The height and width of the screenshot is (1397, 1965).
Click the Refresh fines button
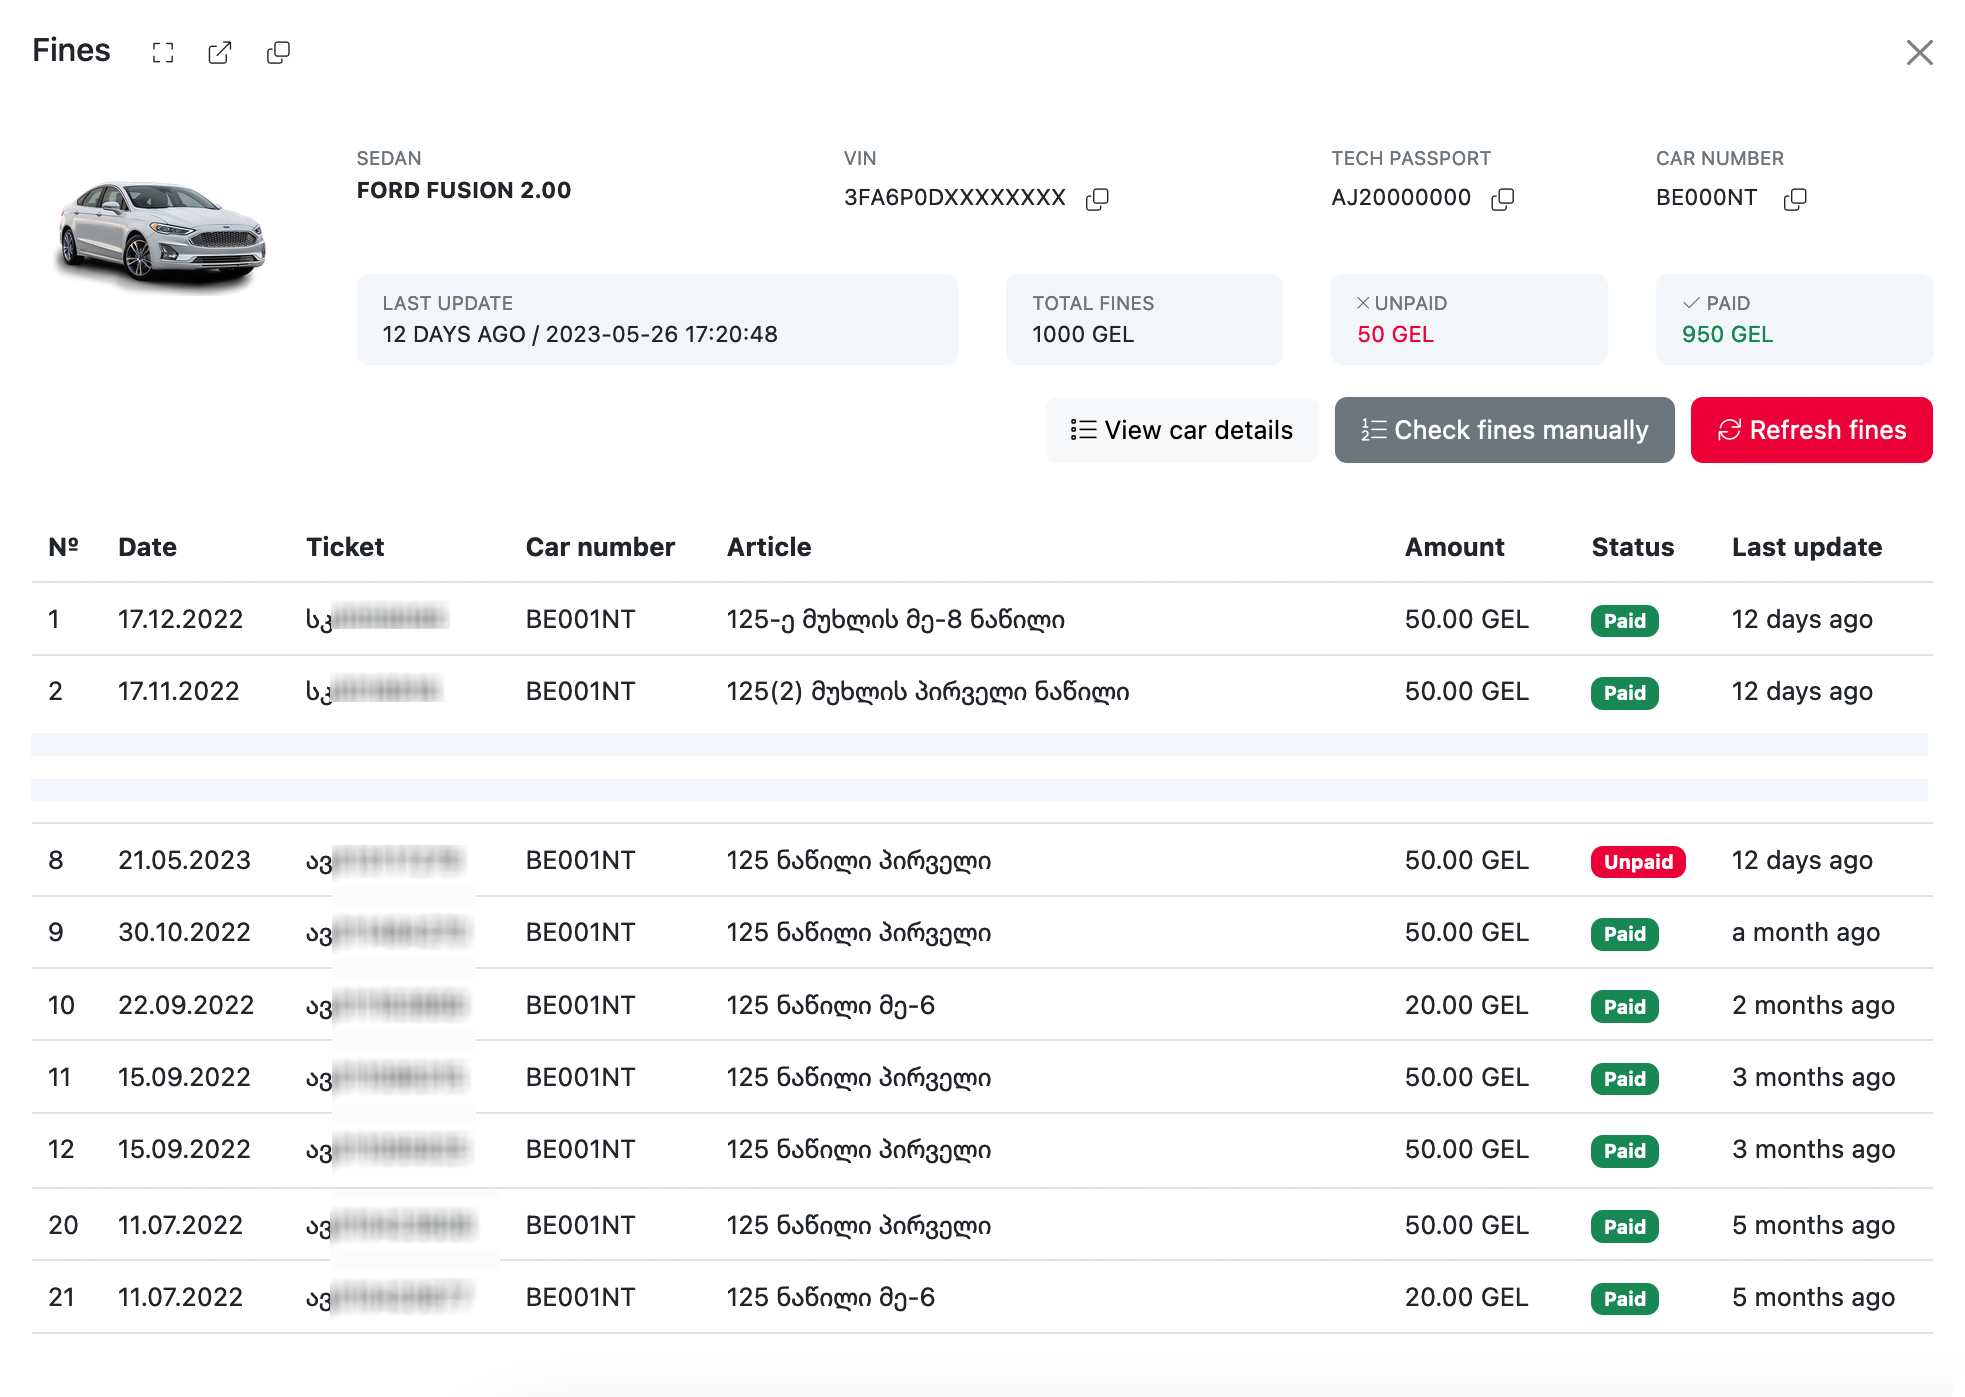1811,430
